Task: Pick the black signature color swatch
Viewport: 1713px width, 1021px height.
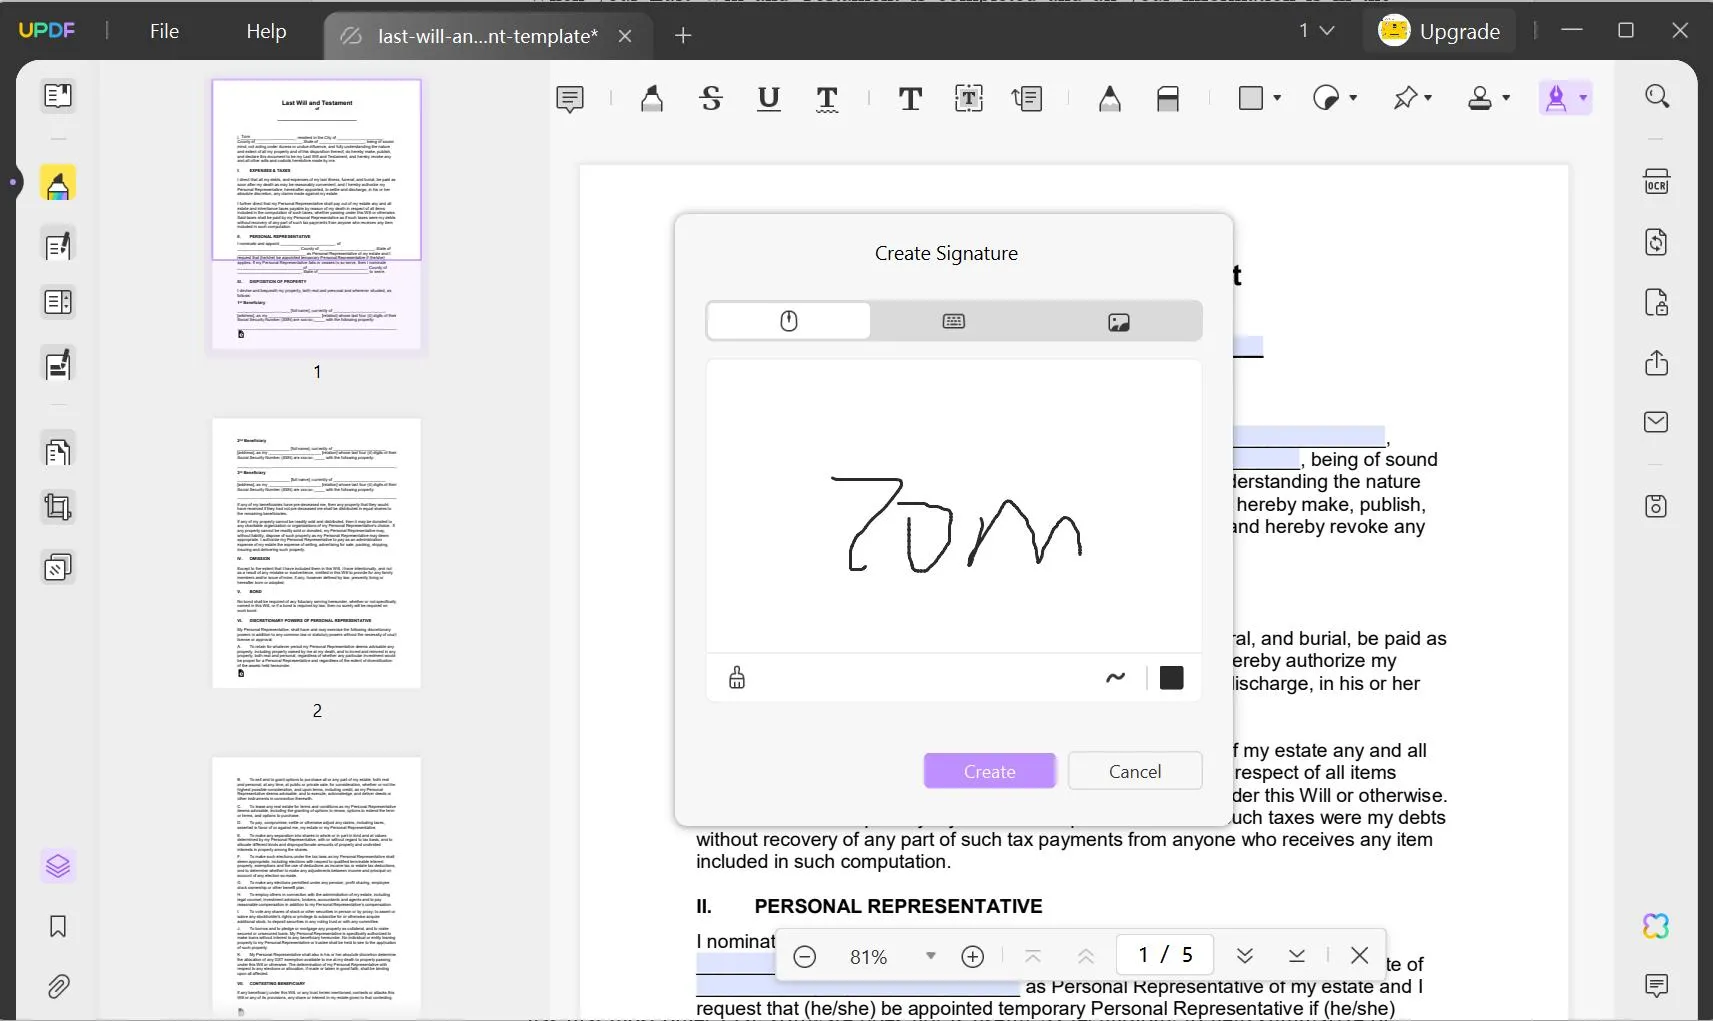Action: pyautogui.click(x=1172, y=678)
